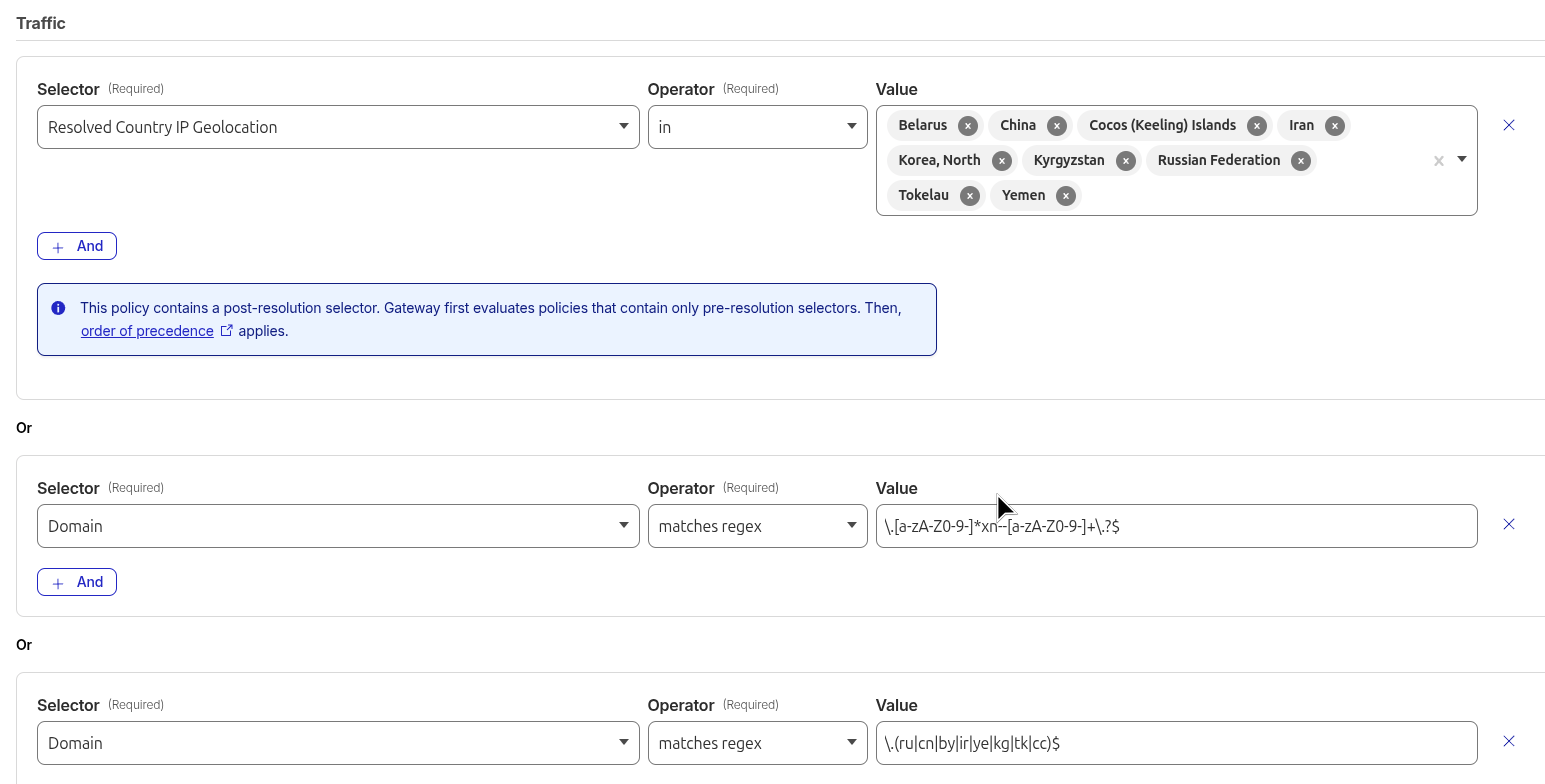Click the Cocos (Keeling) Islands tag label
The image size is (1545, 784).
(x=1162, y=125)
